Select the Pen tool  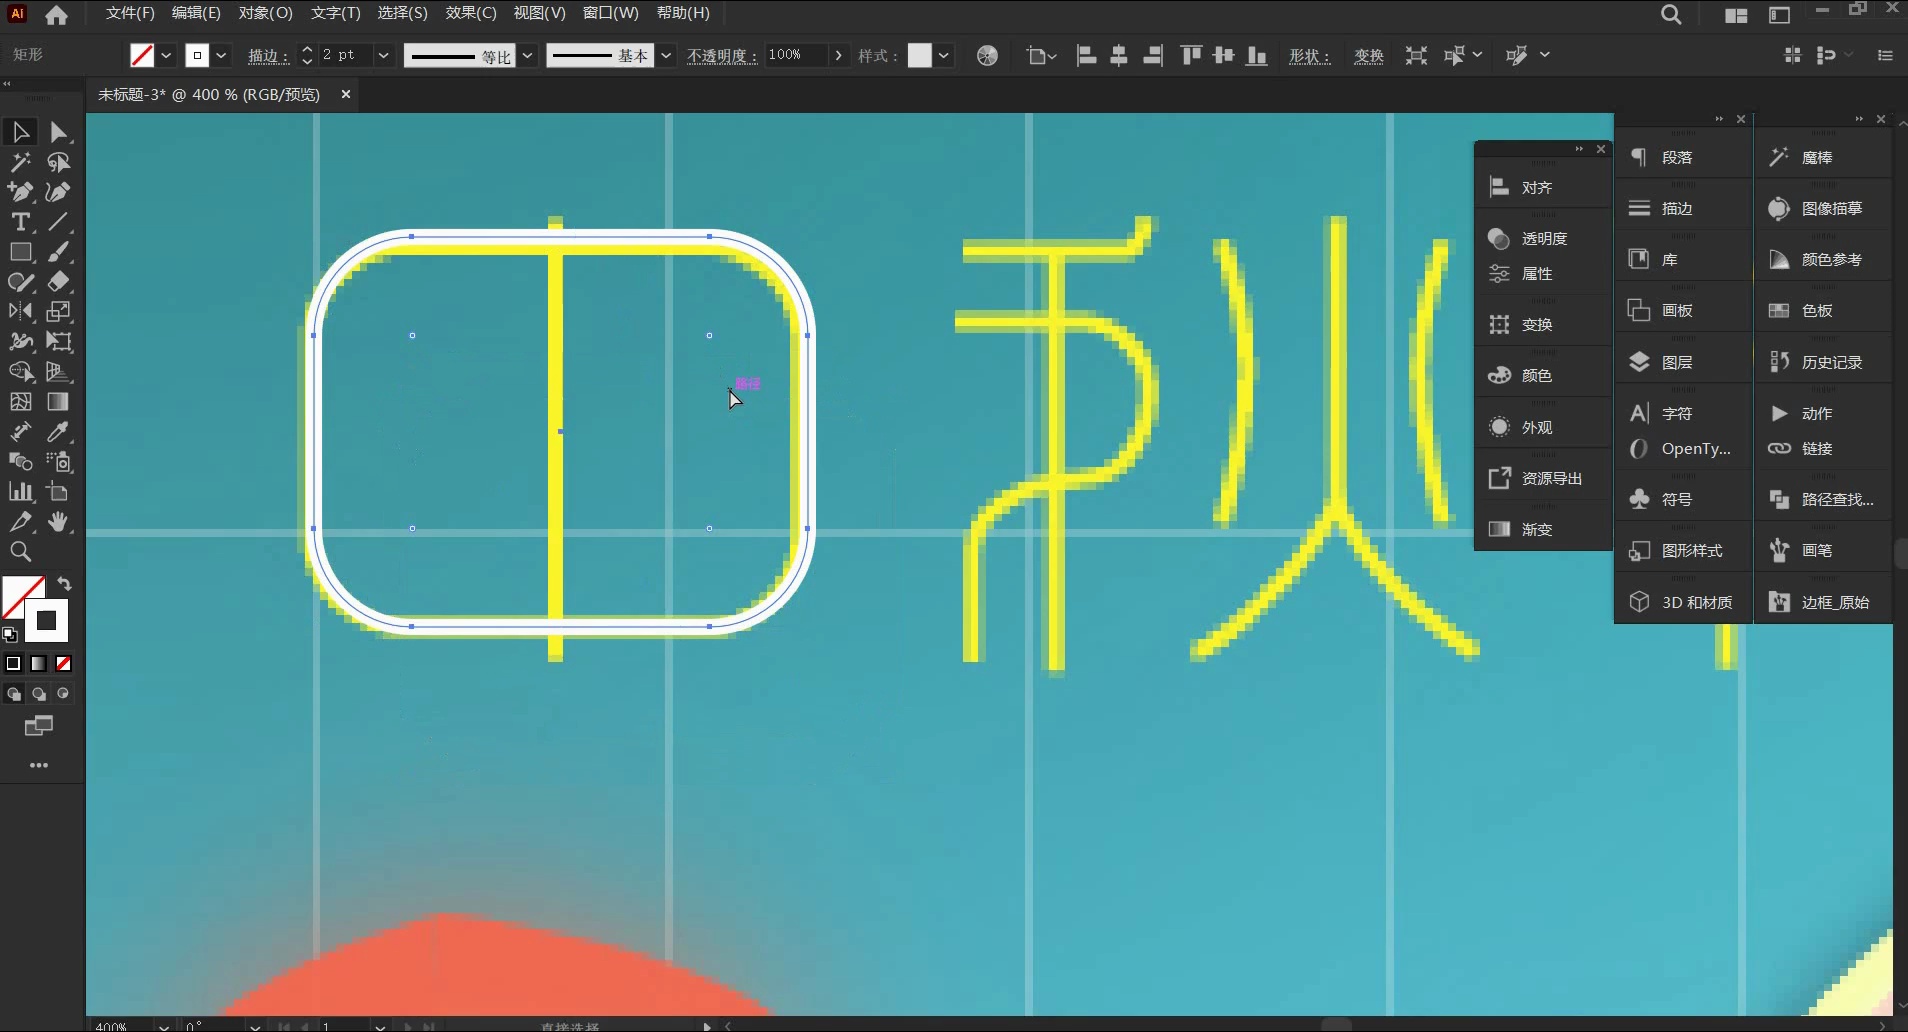[x=20, y=192]
